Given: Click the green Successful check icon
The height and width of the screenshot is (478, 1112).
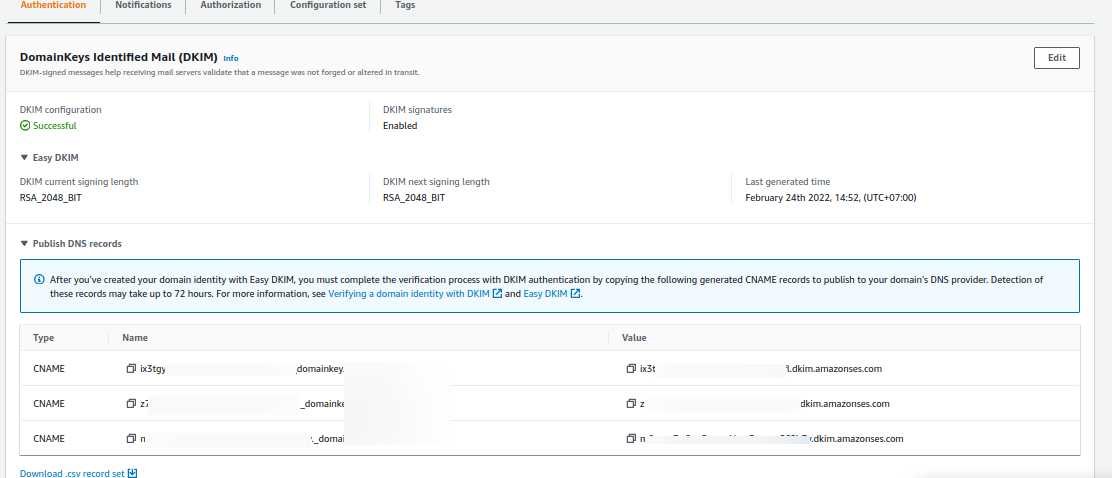Looking at the screenshot, I should pyautogui.click(x=25, y=126).
